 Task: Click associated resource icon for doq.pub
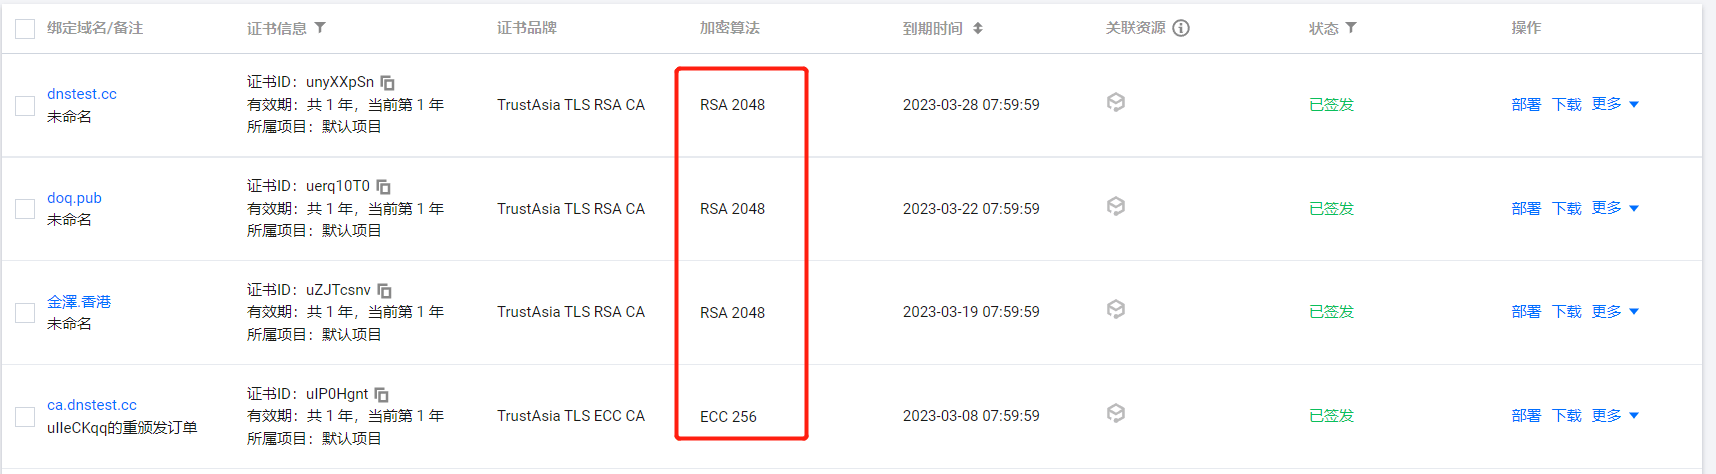tap(1116, 206)
